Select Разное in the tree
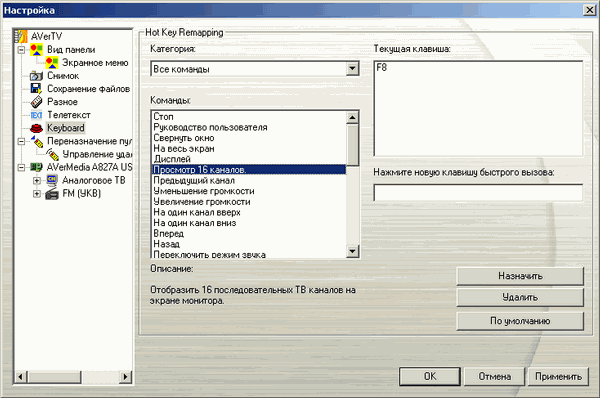The width and height of the screenshot is (600, 398). click(62, 102)
